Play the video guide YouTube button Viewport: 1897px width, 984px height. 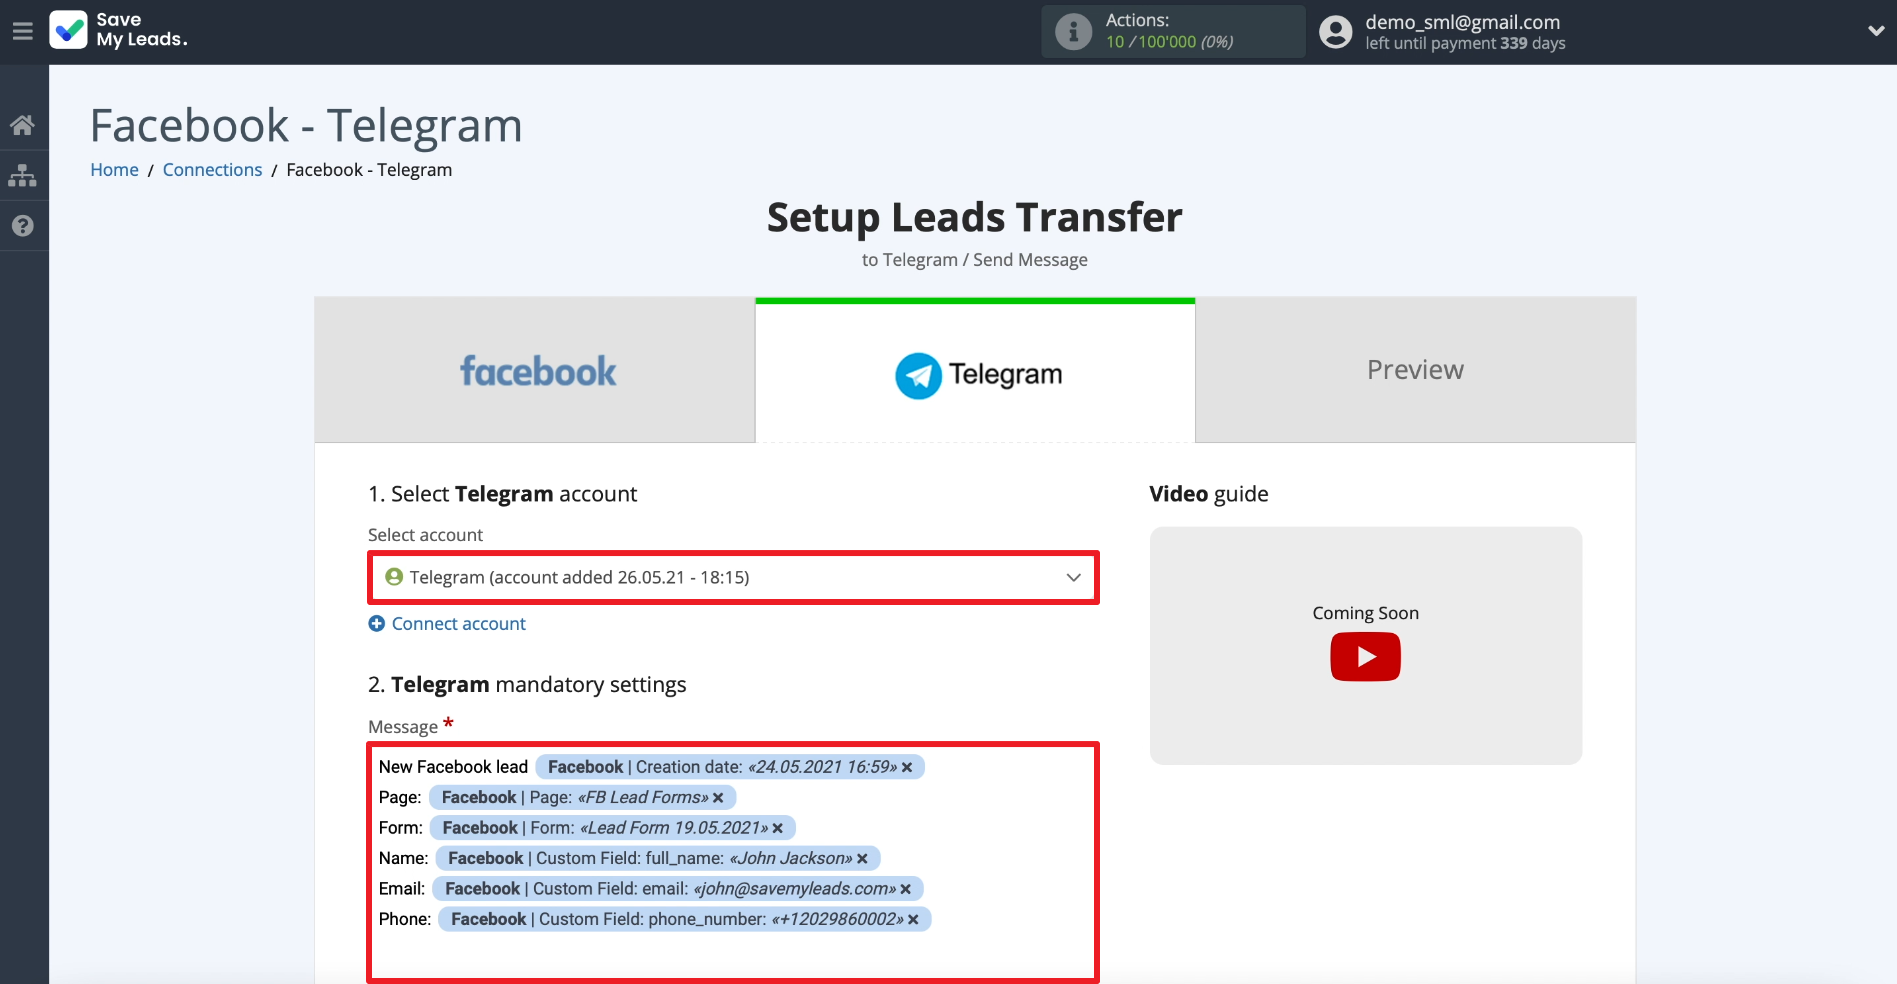1365,657
